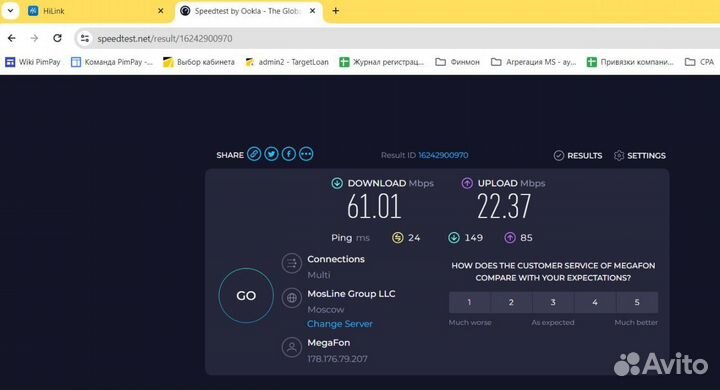Open a new browser tab
The height and width of the screenshot is (390, 720).
(336, 11)
